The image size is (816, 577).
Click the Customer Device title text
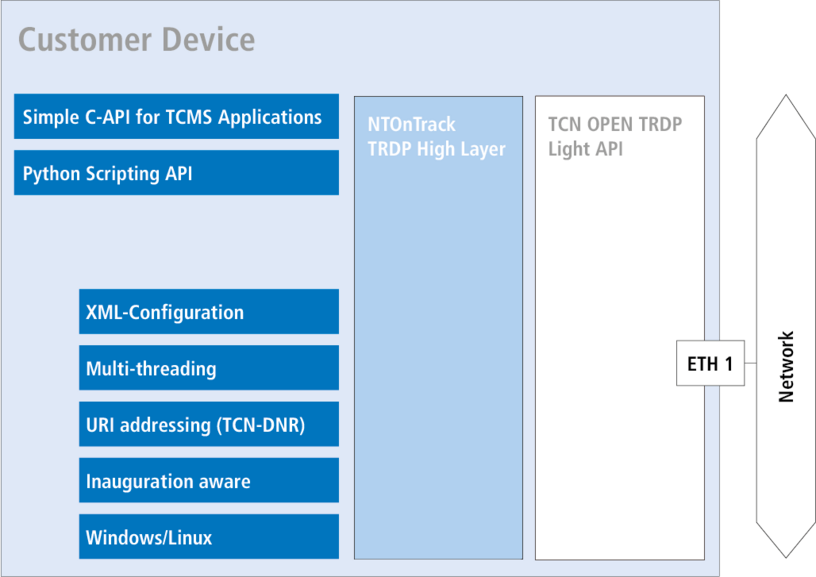click(137, 40)
